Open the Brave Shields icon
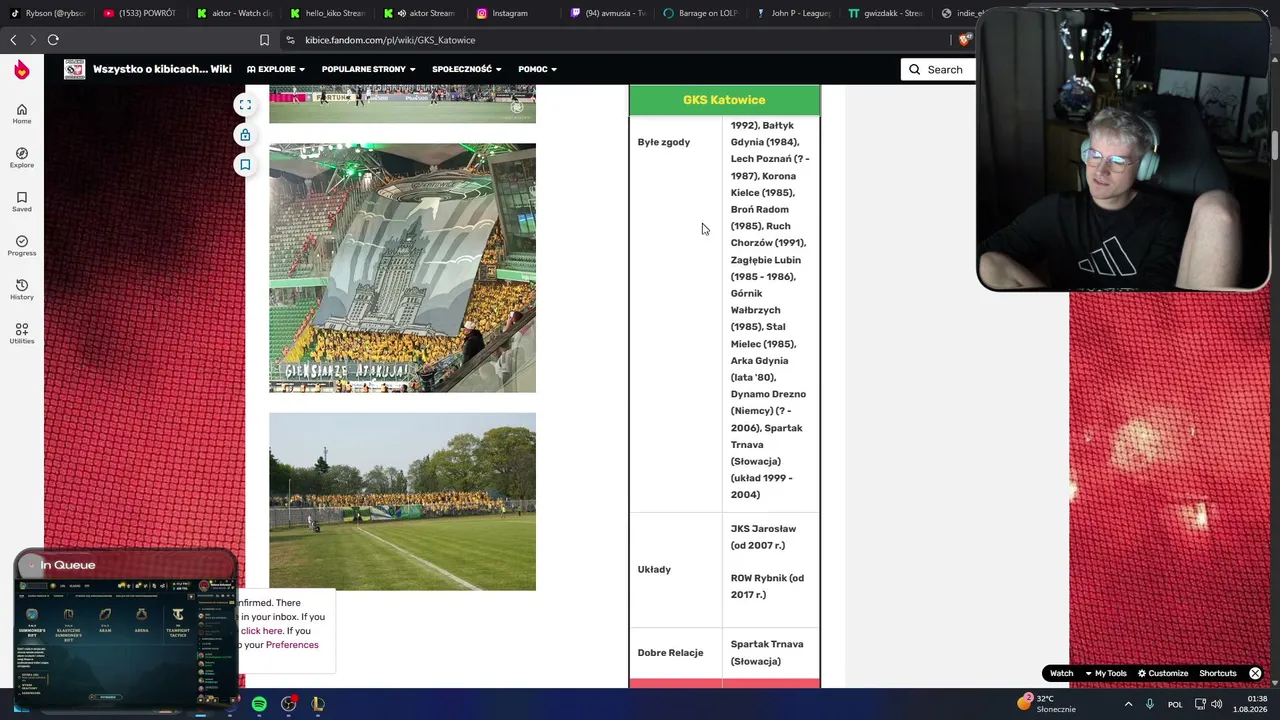The image size is (1280, 720). pyautogui.click(x=964, y=40)
